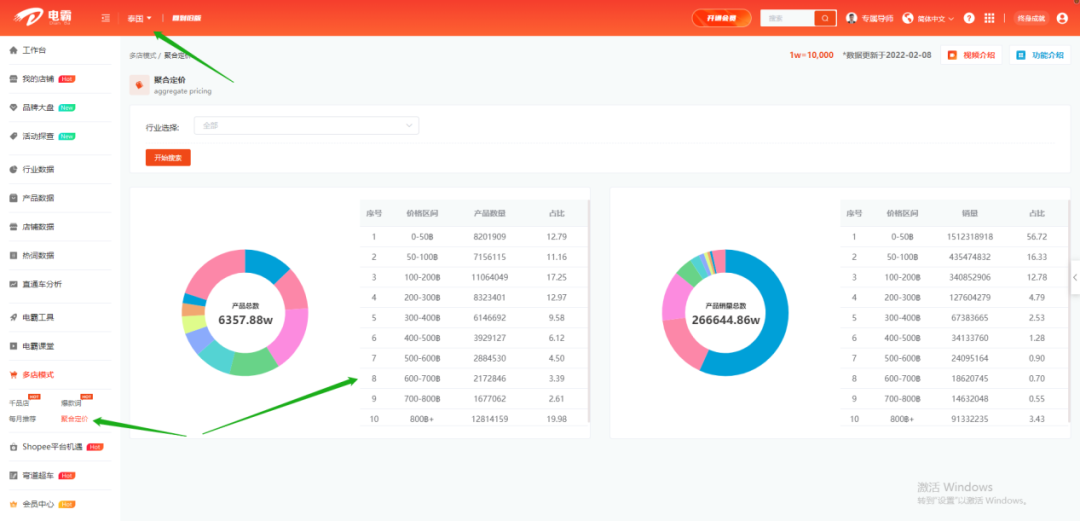Select 聚合定价 under 多店模式
This screenshot has height=521, width=1080.
click(x=74, y=418)
